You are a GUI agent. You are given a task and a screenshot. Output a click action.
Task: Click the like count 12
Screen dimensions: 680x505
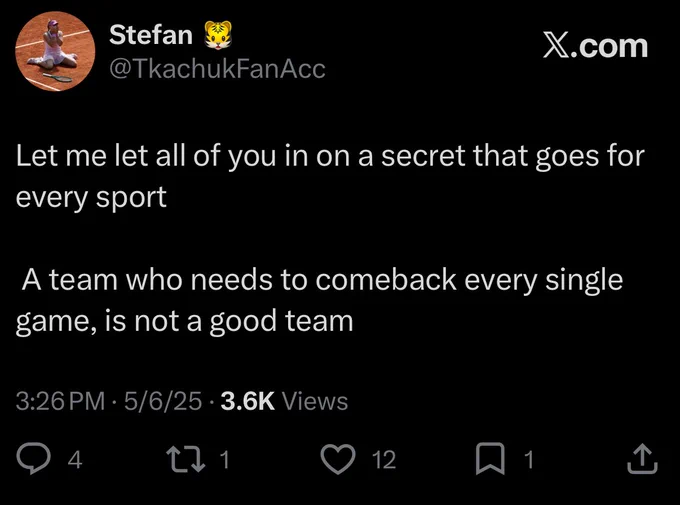pyautogui.click(x=384, y=460)
